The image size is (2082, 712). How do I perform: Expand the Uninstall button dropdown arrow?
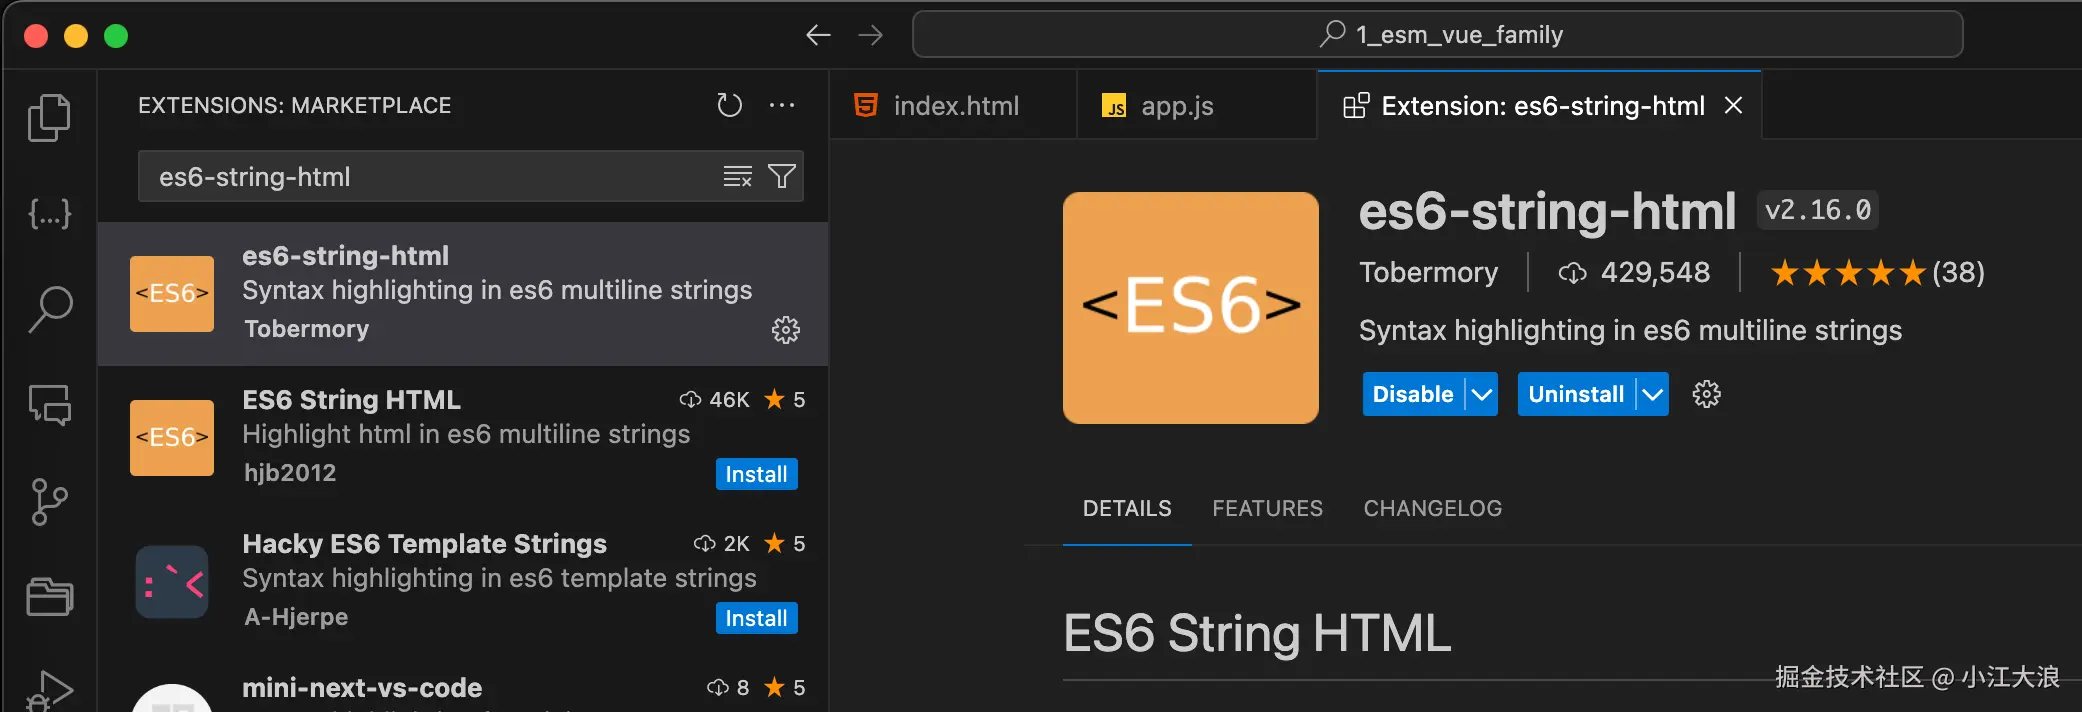point(1653,394)
